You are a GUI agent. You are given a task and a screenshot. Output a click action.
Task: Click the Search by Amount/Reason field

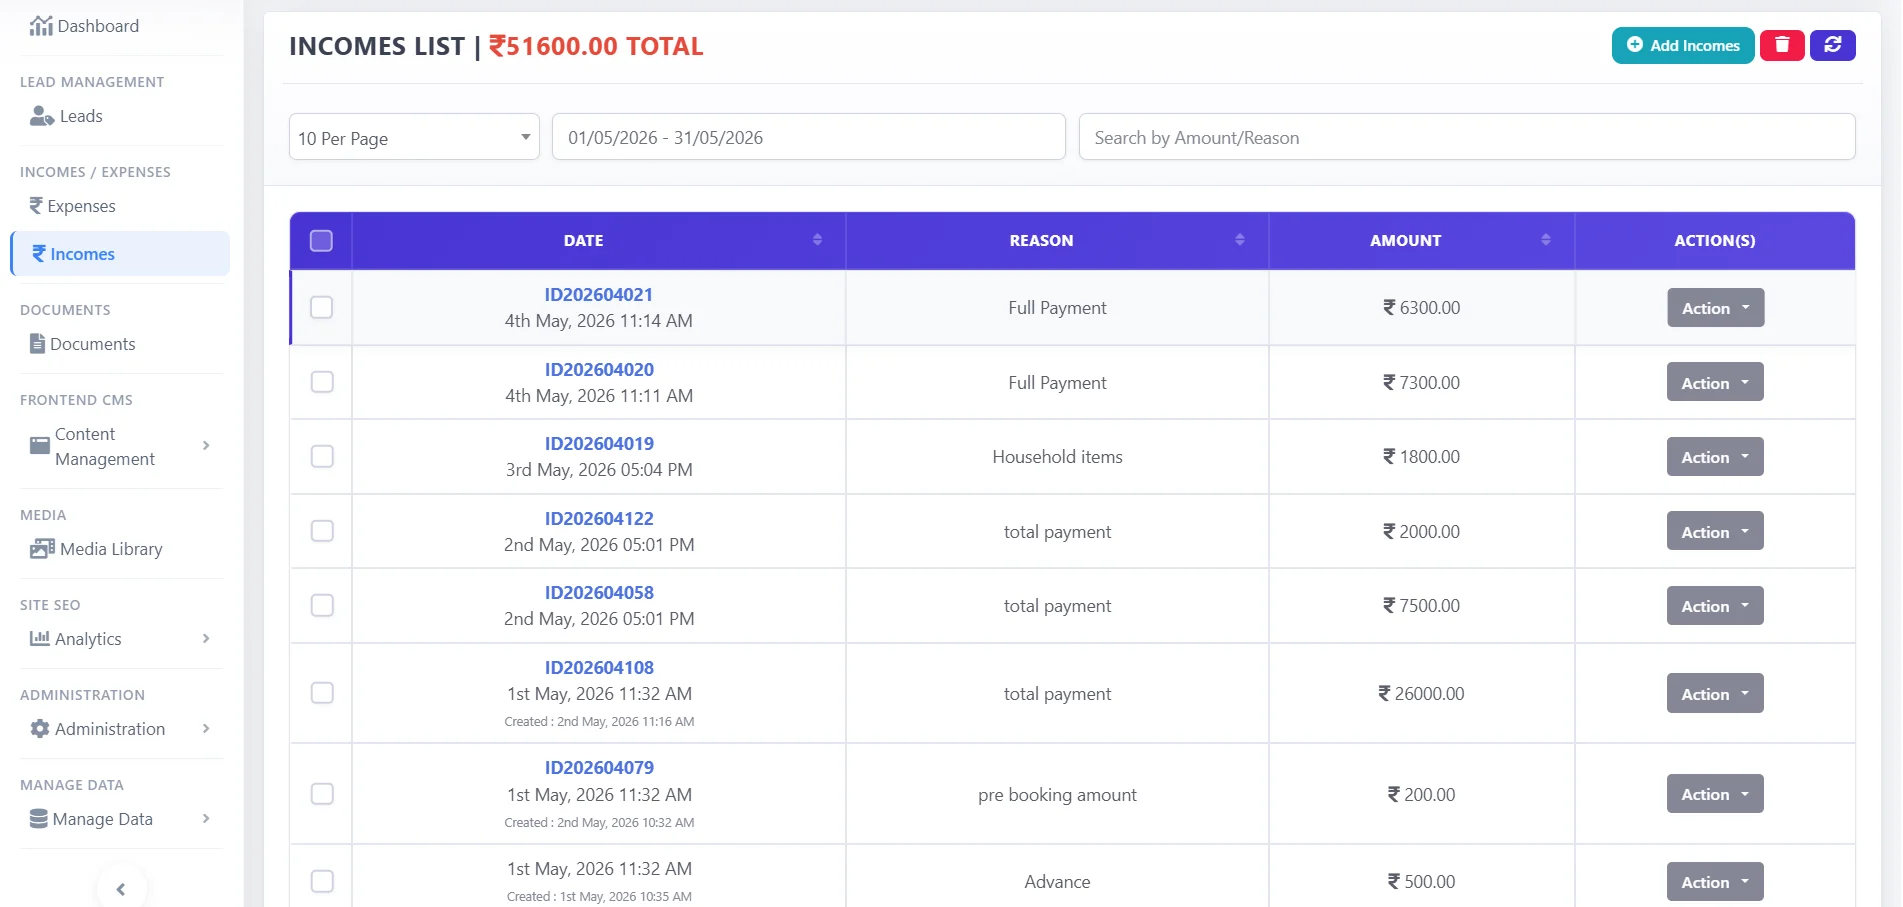point(1467,137)
